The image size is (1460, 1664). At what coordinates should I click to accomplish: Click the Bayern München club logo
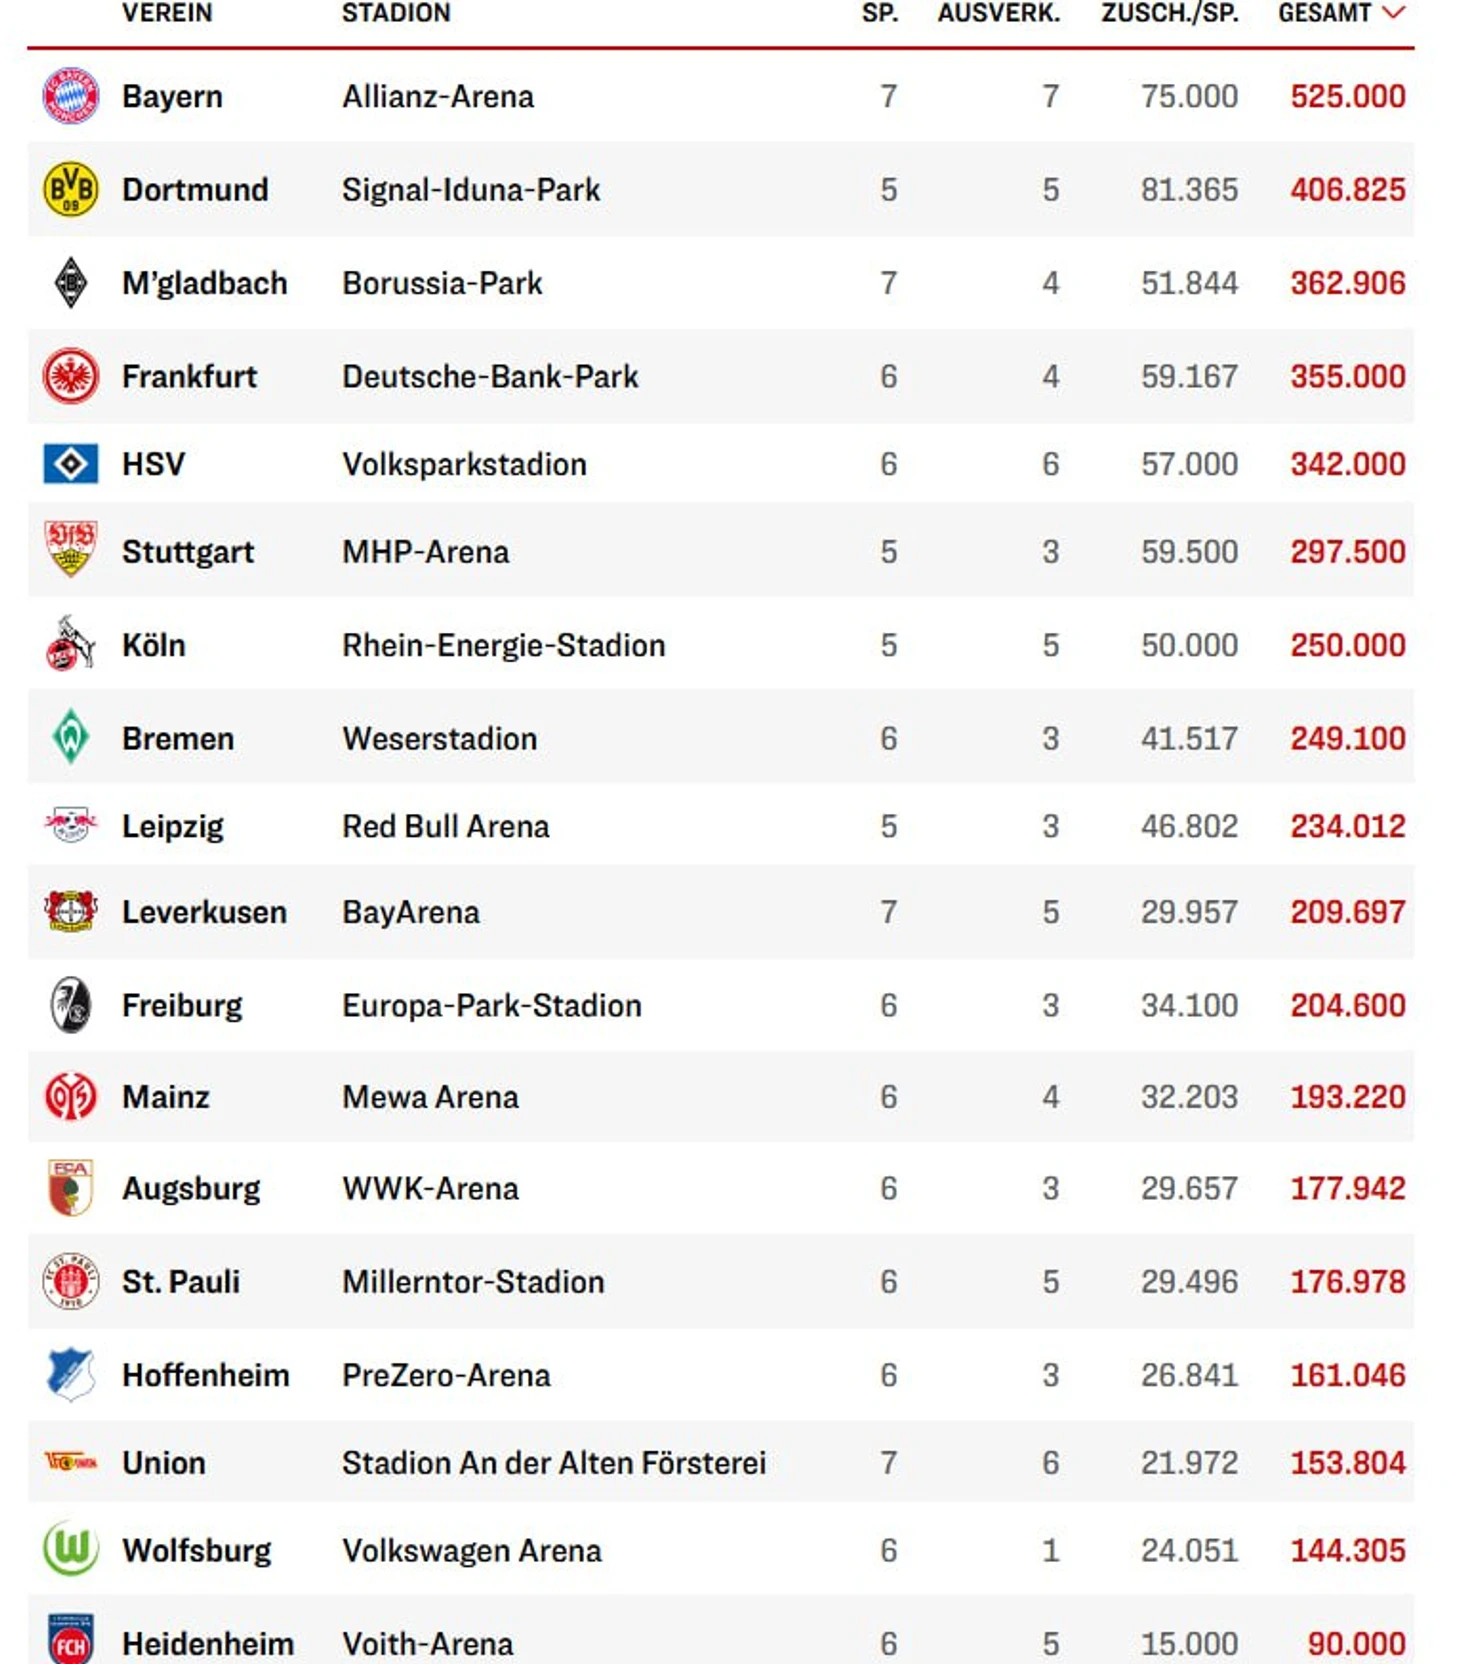(x=70, y=96)
